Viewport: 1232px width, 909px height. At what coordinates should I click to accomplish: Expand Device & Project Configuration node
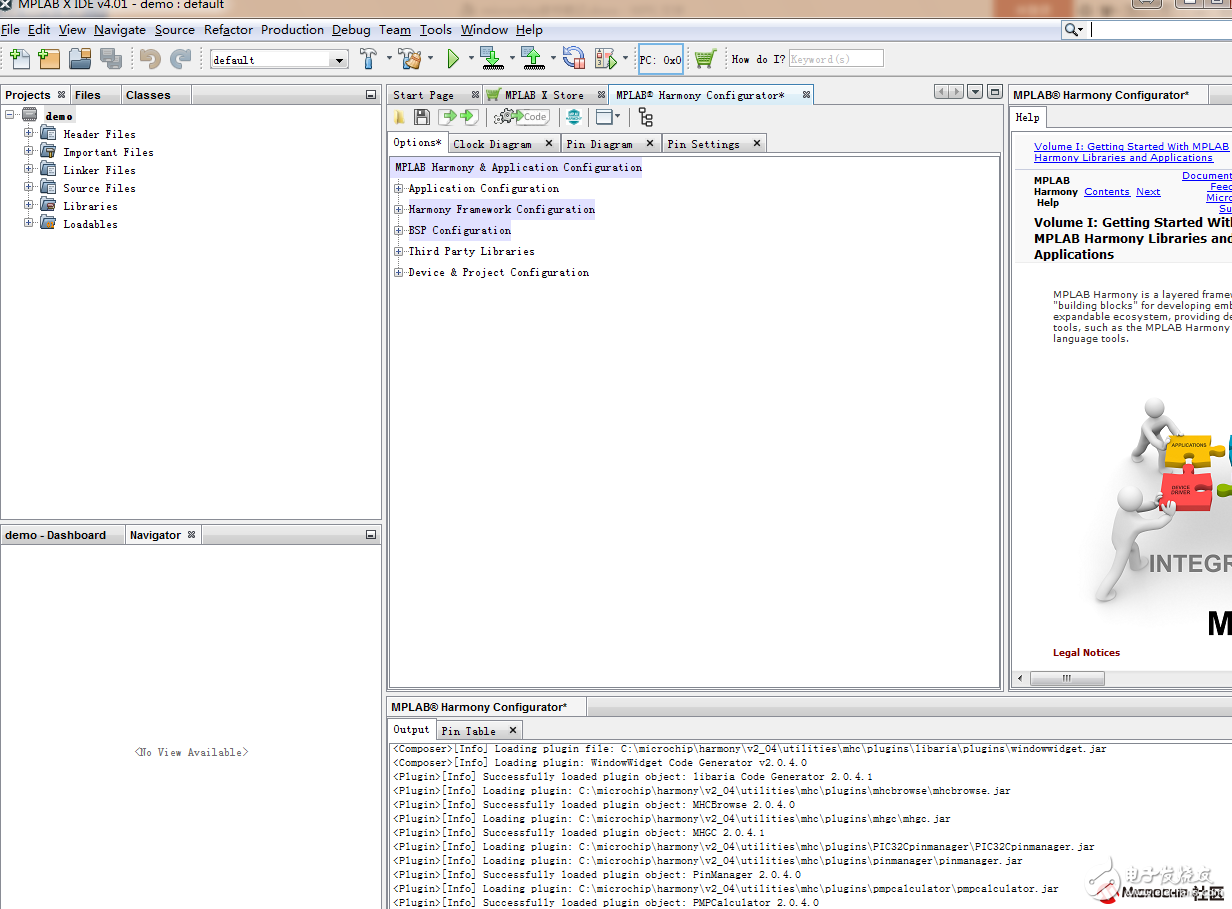[399, 272]
